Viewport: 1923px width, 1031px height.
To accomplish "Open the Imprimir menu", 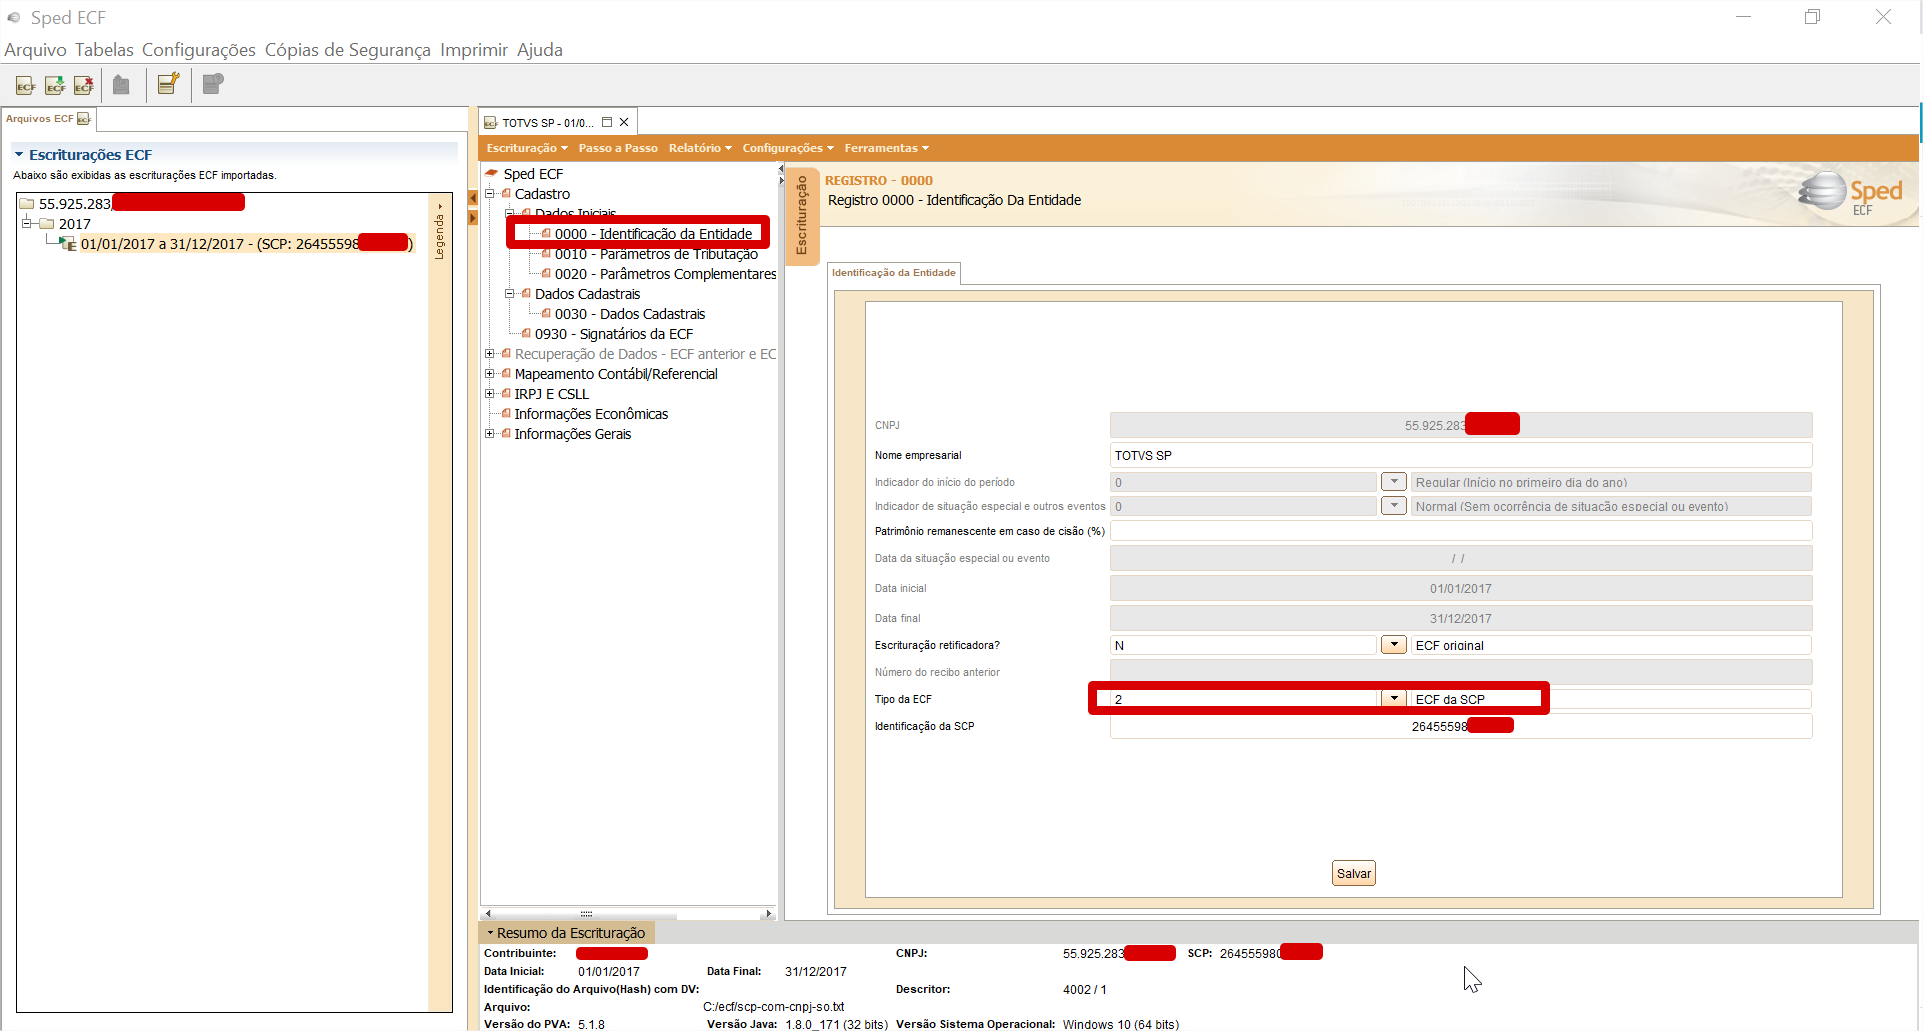I will pyautogui.click(x=474, y=50).
